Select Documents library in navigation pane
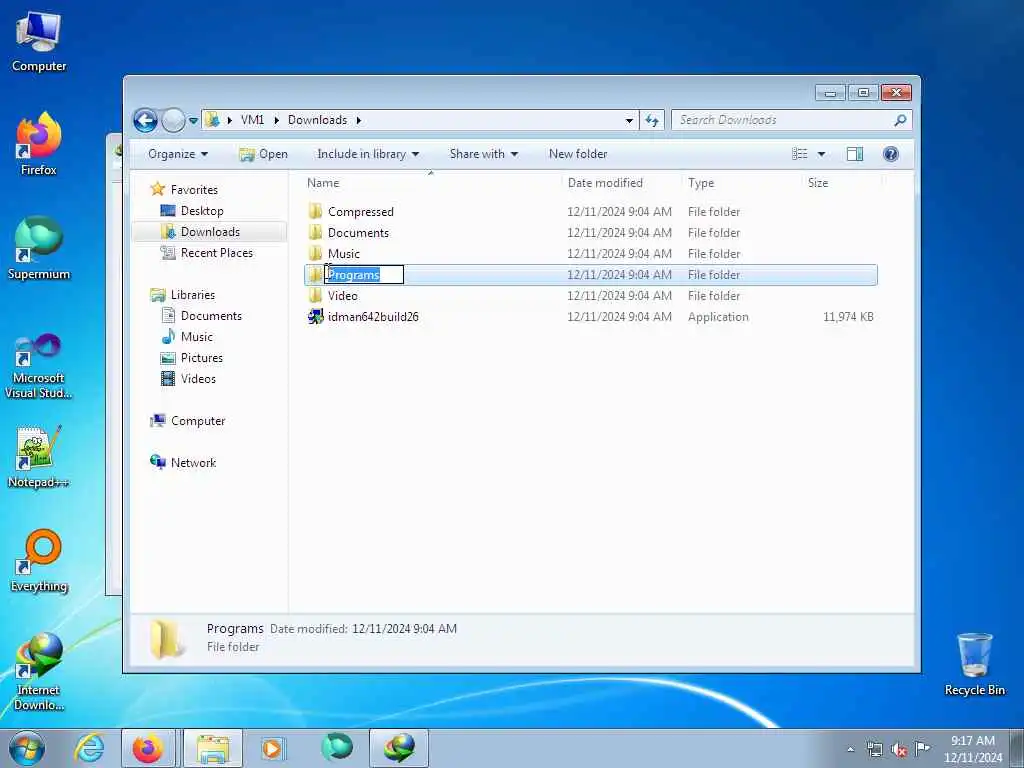This screenshot has height=768, width=1024. click(211, 315)
